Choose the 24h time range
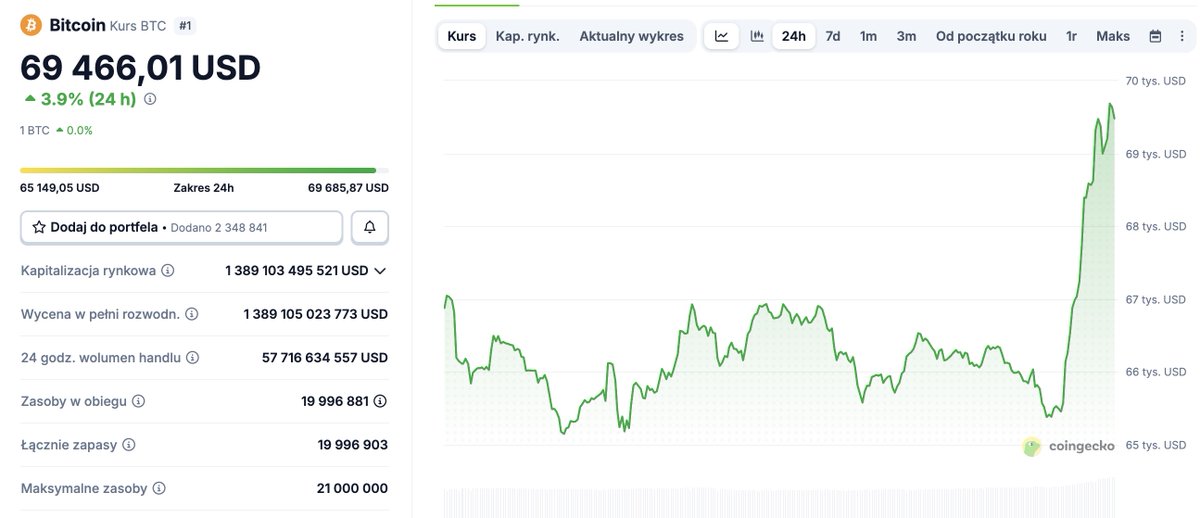Image resolution: width=1200 pixels, height=518 pixels. [794, 36]
